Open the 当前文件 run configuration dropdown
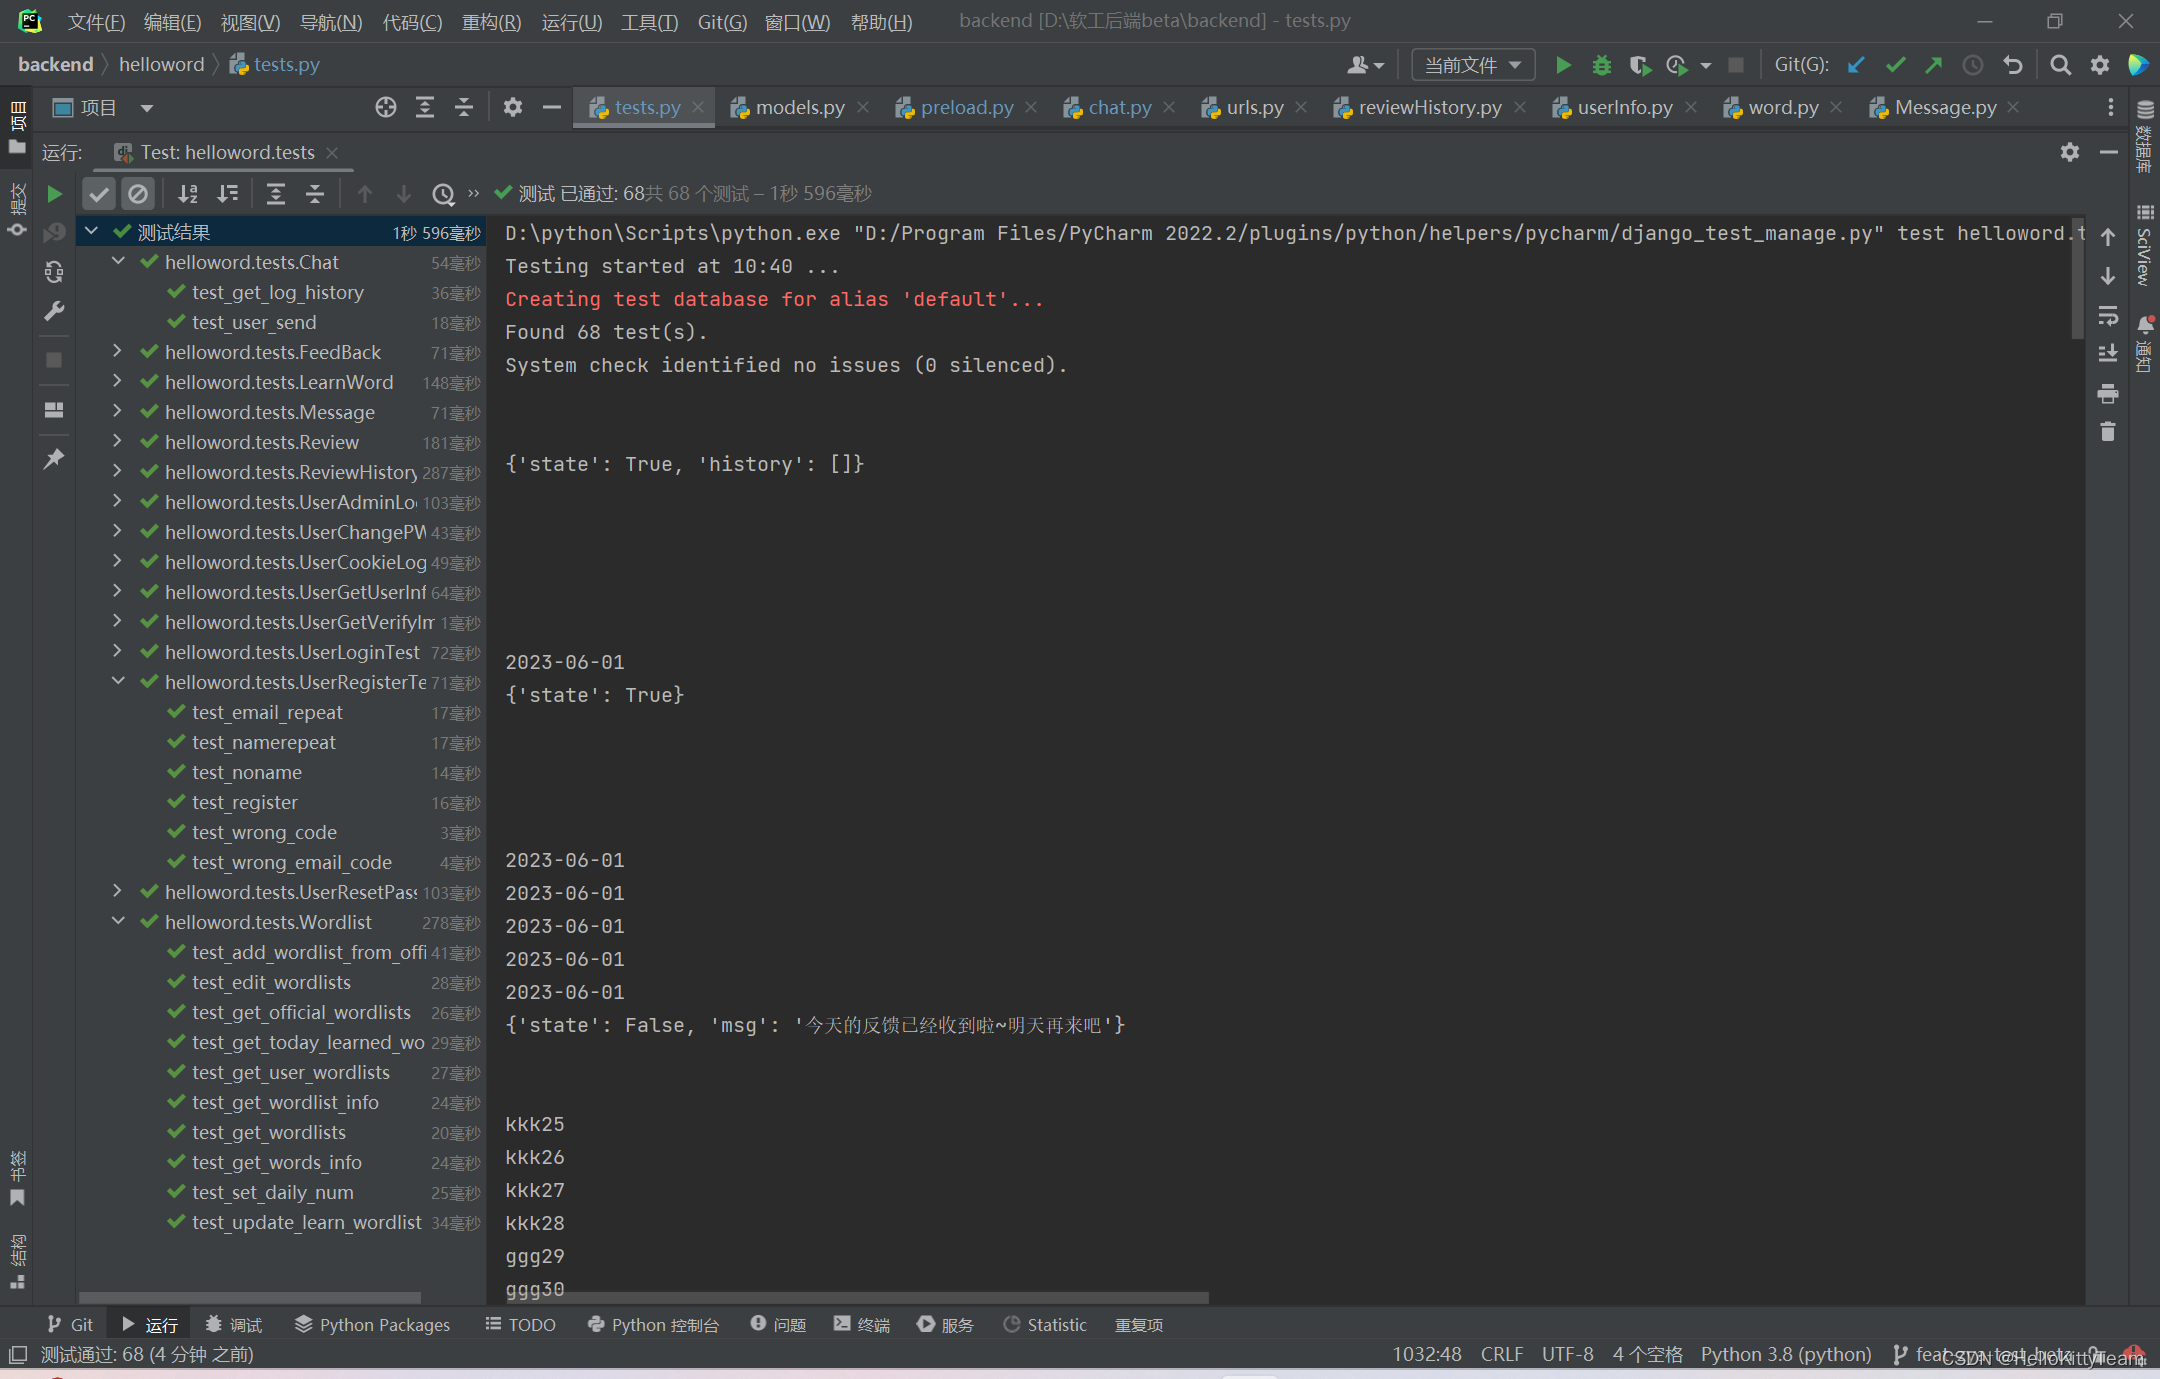This screenshot has height=1379, width=2160. coord(1473,65)
